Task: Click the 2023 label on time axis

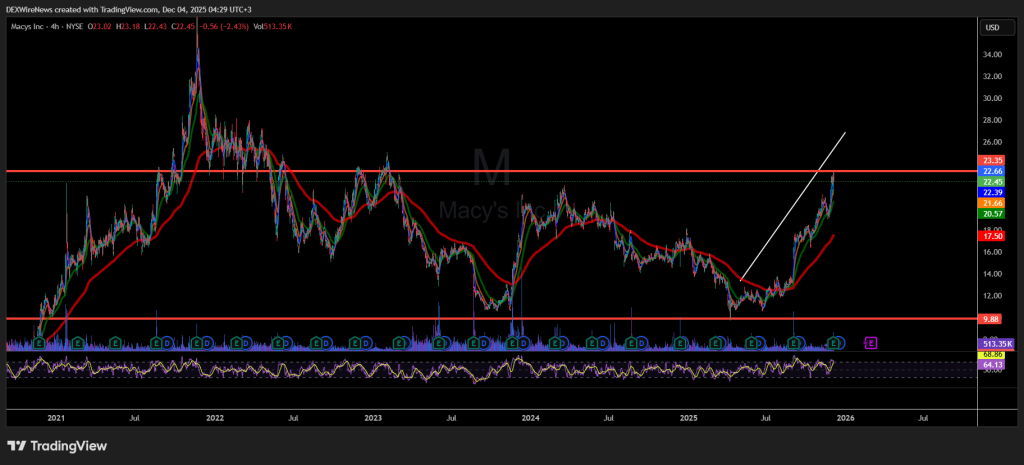Action: 373,417
